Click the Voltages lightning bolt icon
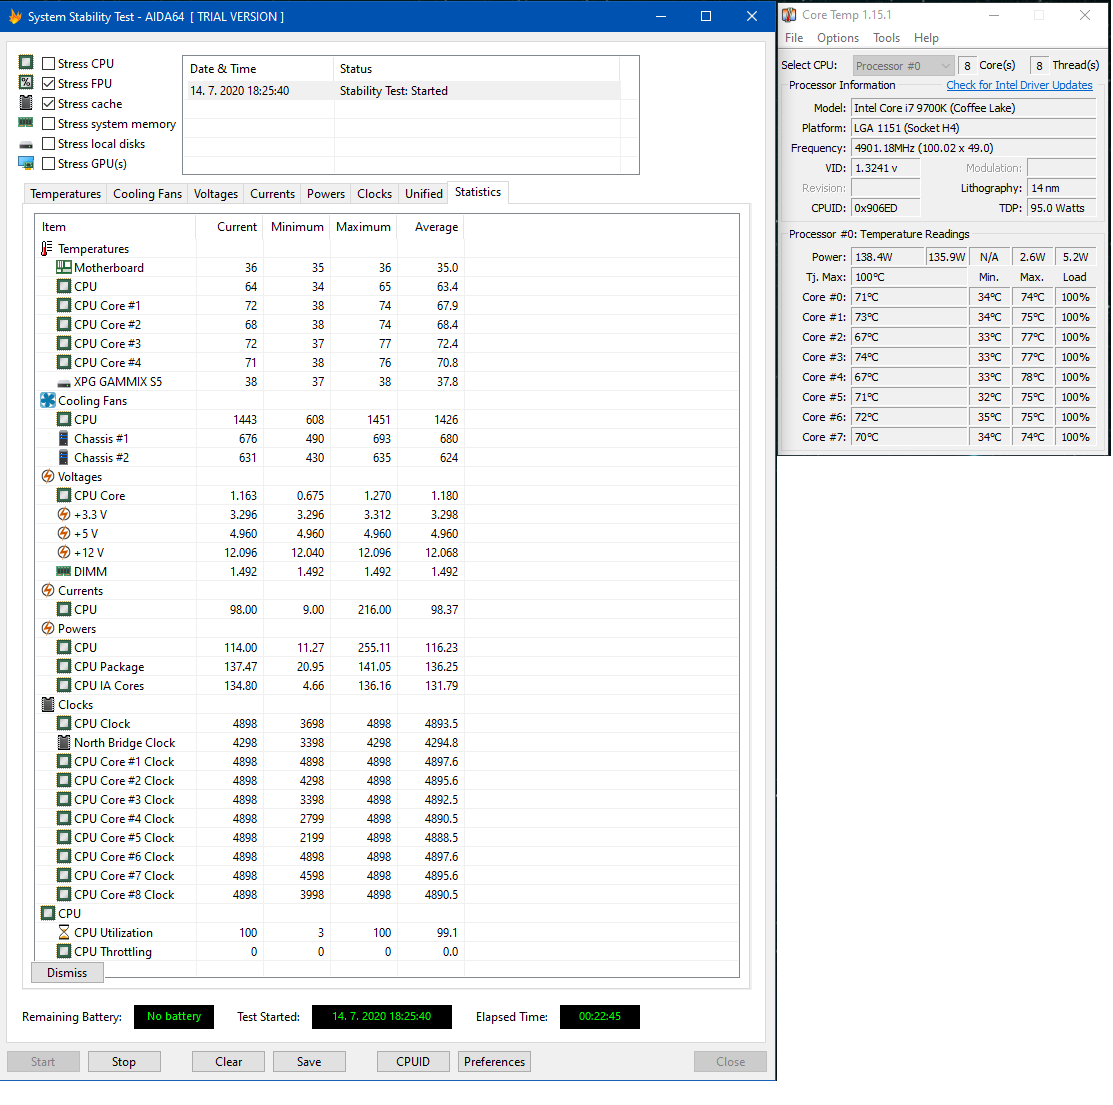Image resolution: width=1113 pixels, height=1105 pixels. 48,477
